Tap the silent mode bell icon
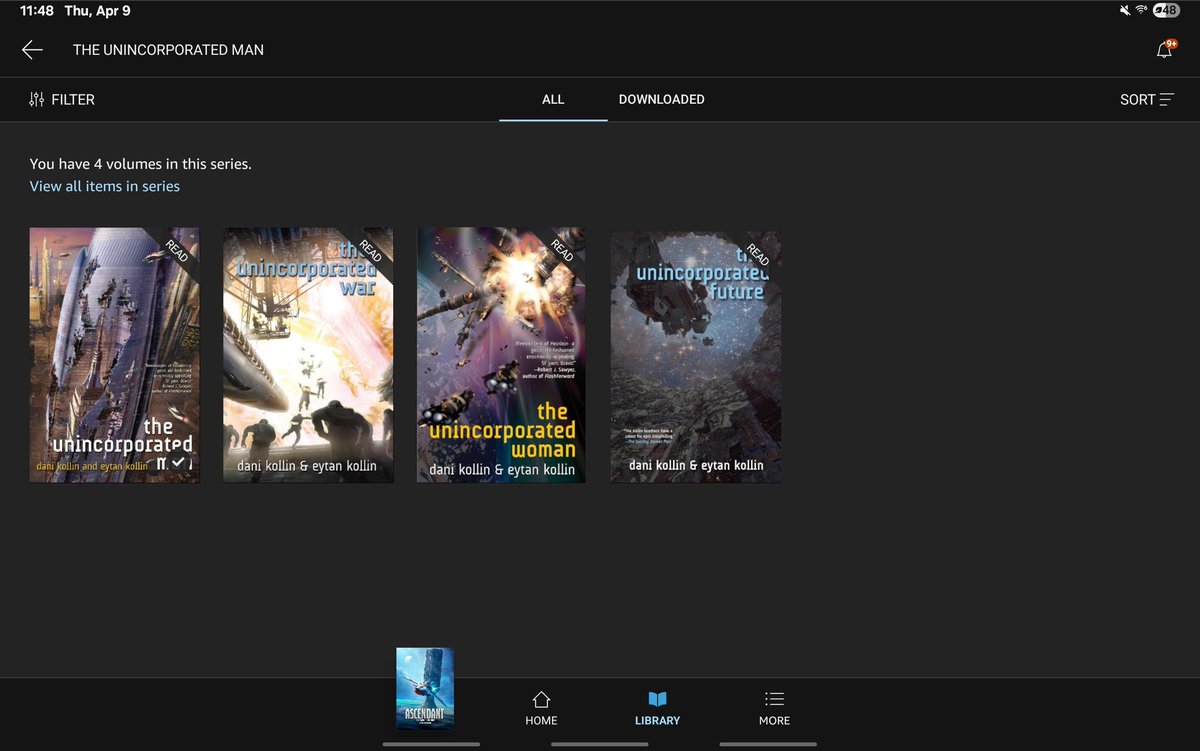 (x=1125, y=10)
